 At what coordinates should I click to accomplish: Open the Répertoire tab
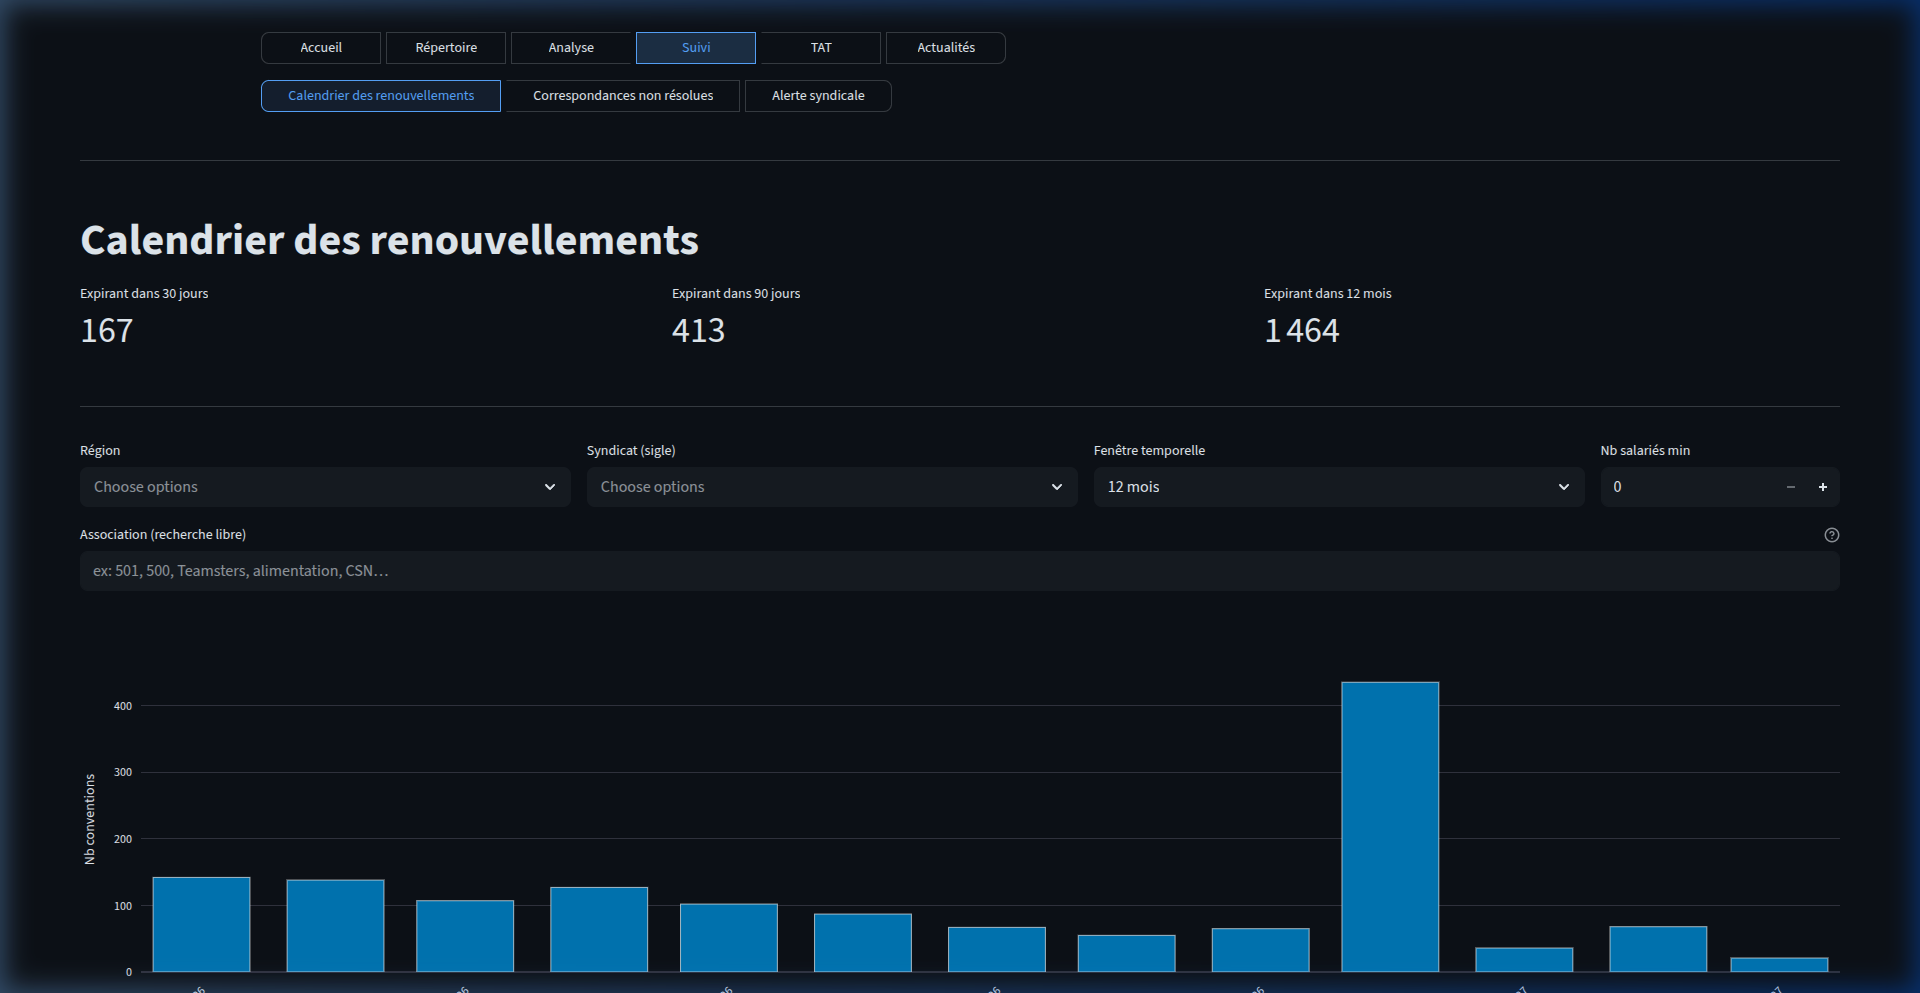pyautogui.click(x=446, y=48)
